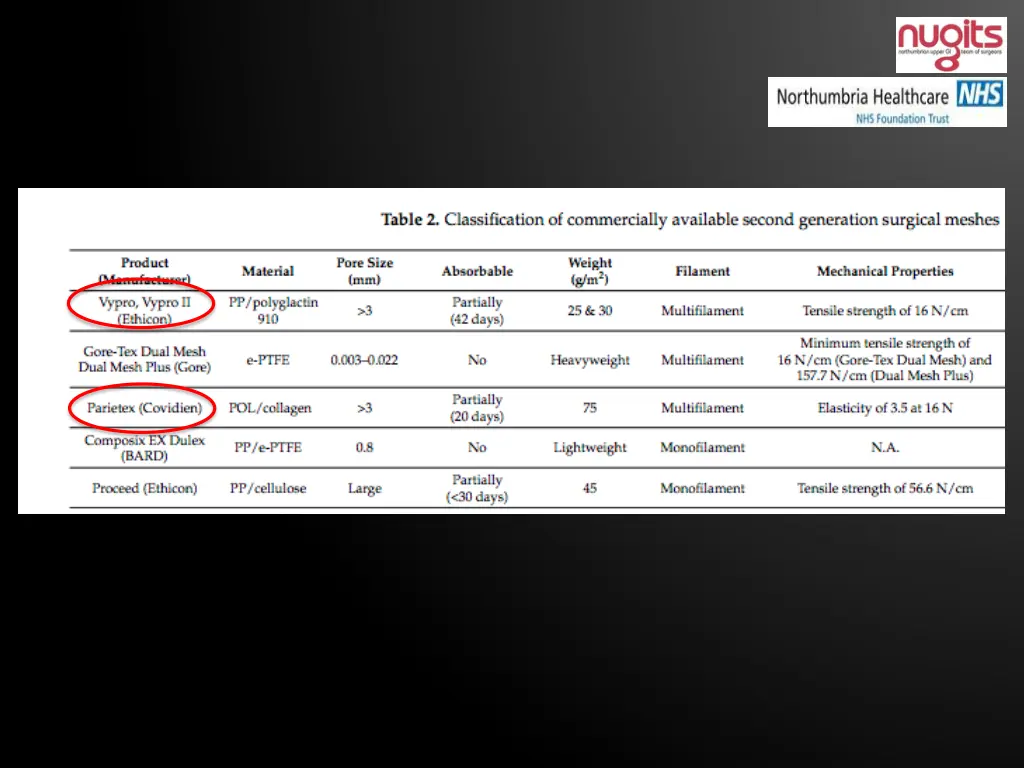
Task: Click the Northumbria Healthcare NHS logo
Action: coord(887,102)
